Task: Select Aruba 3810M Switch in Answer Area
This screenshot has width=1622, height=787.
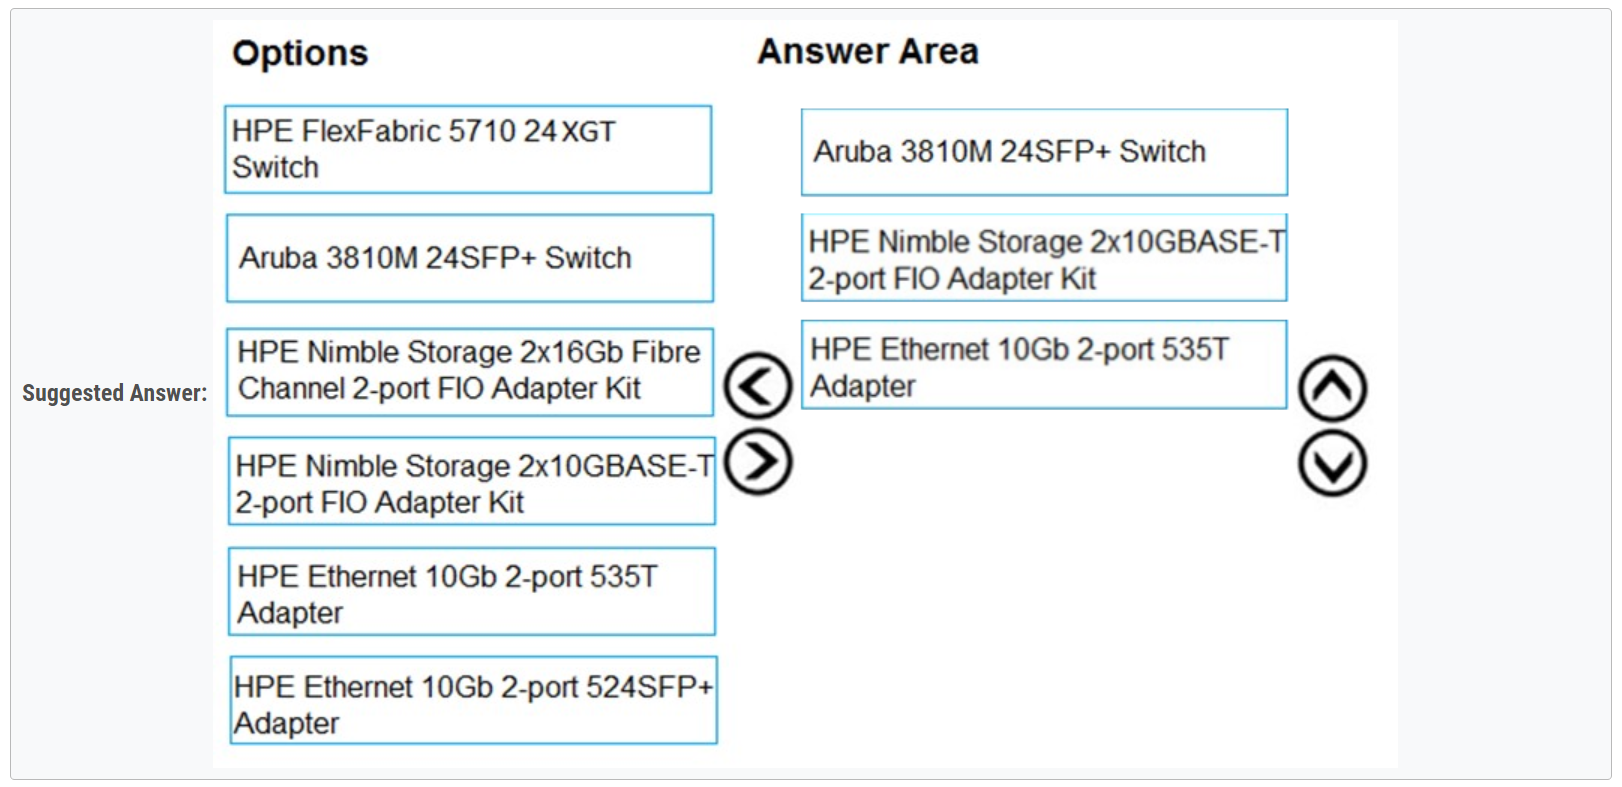Action: pyautogui.click(x=1044, y=152)
